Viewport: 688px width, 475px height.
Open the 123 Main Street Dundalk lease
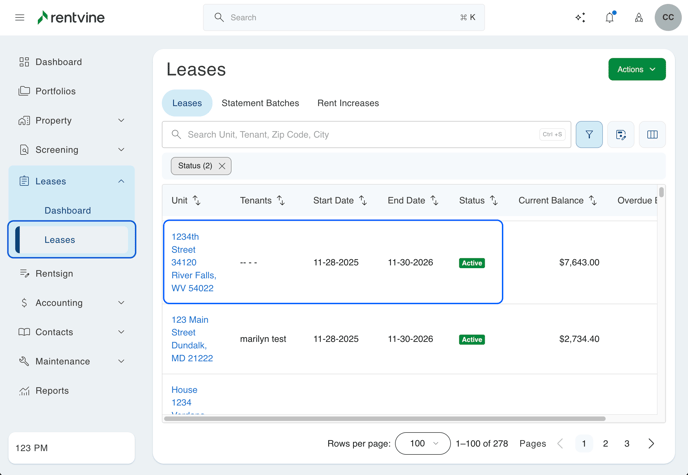[190, 339]
